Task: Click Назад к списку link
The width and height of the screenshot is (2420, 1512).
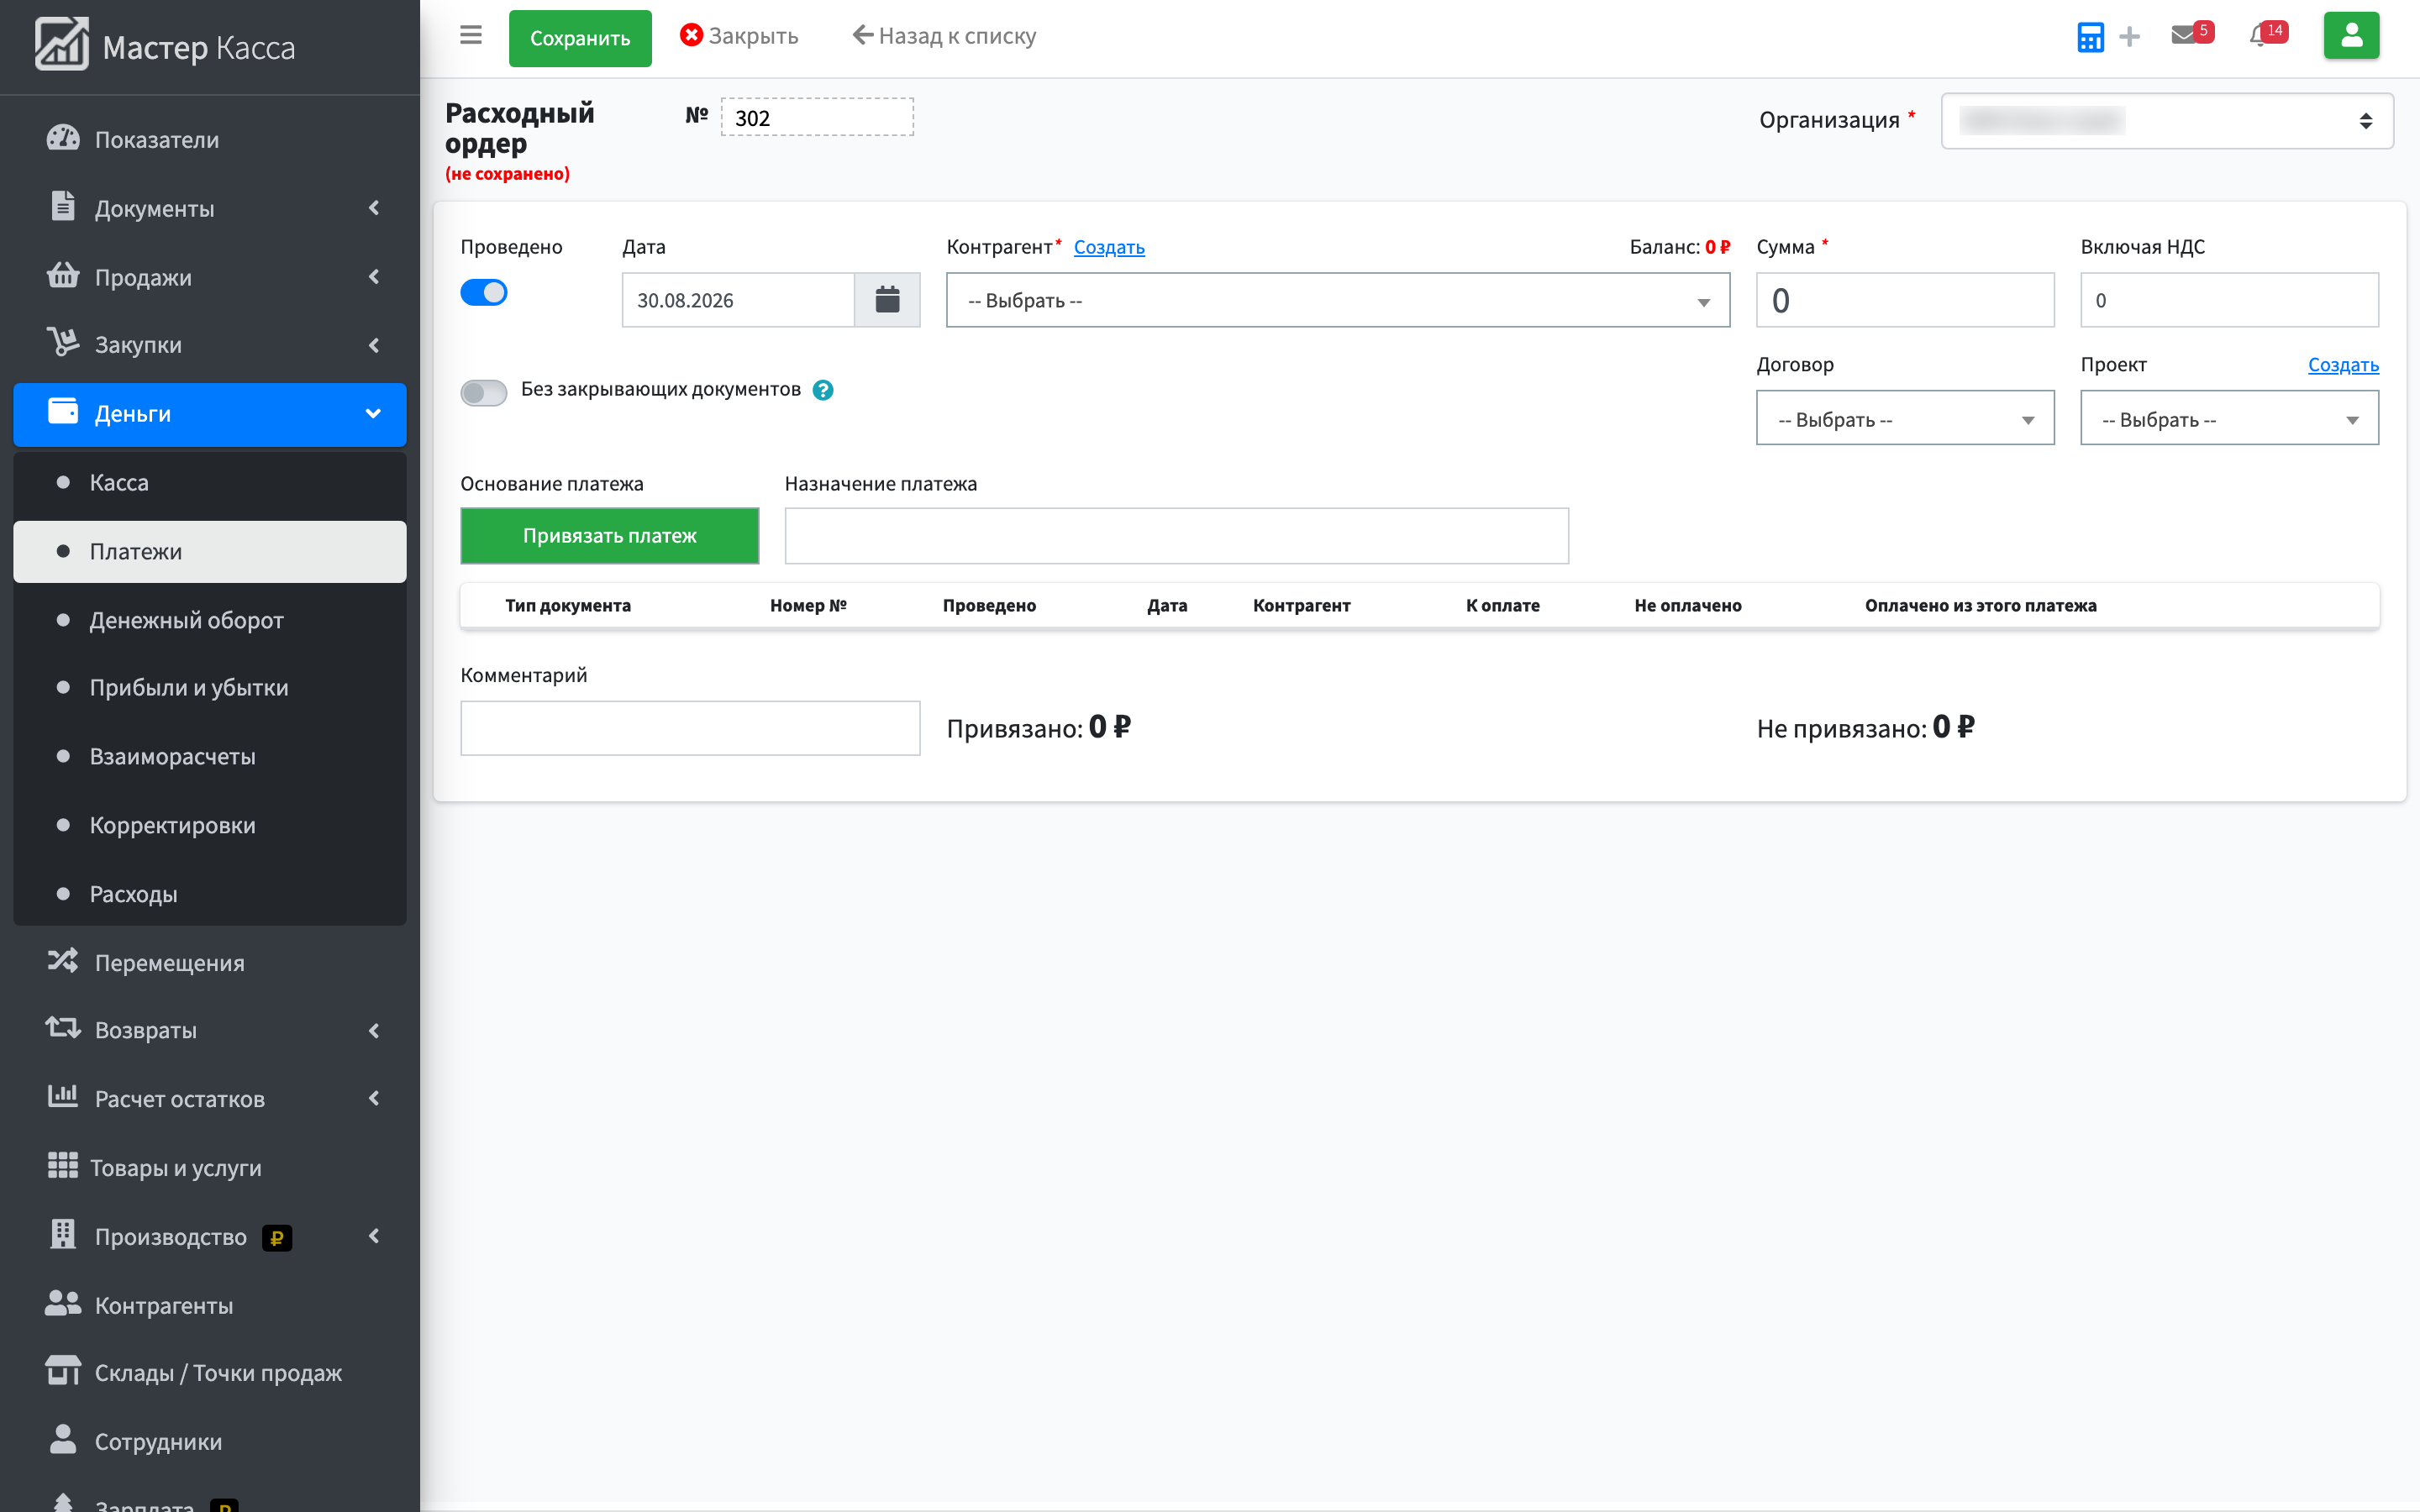Action: pos(944,36)
